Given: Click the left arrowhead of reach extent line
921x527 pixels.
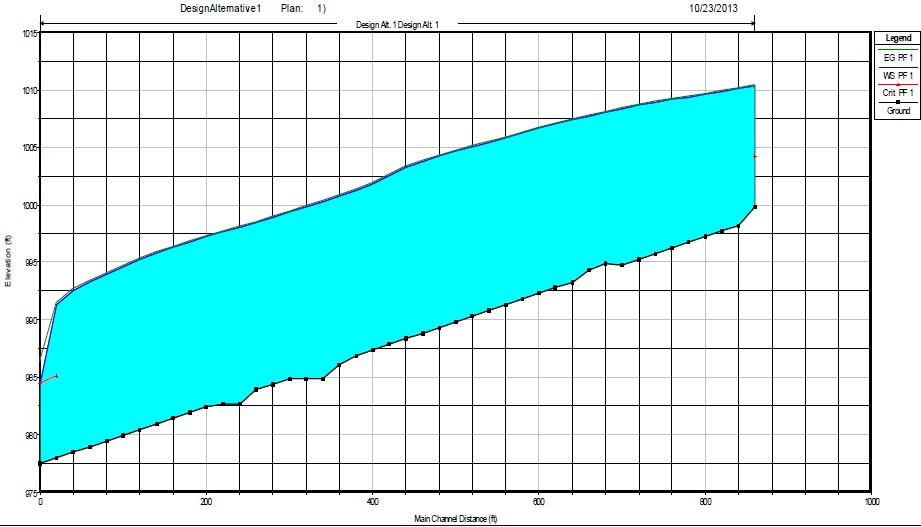Looking at the screenshot, I should click(44, 22).
